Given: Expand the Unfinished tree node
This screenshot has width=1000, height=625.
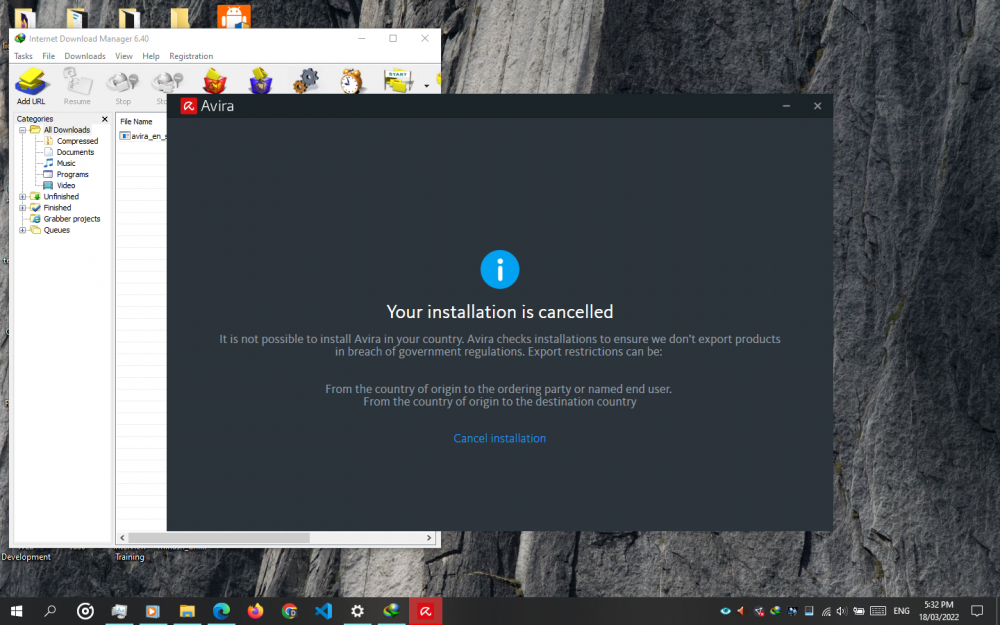Looking at the screenshot, I should (22, 196).
